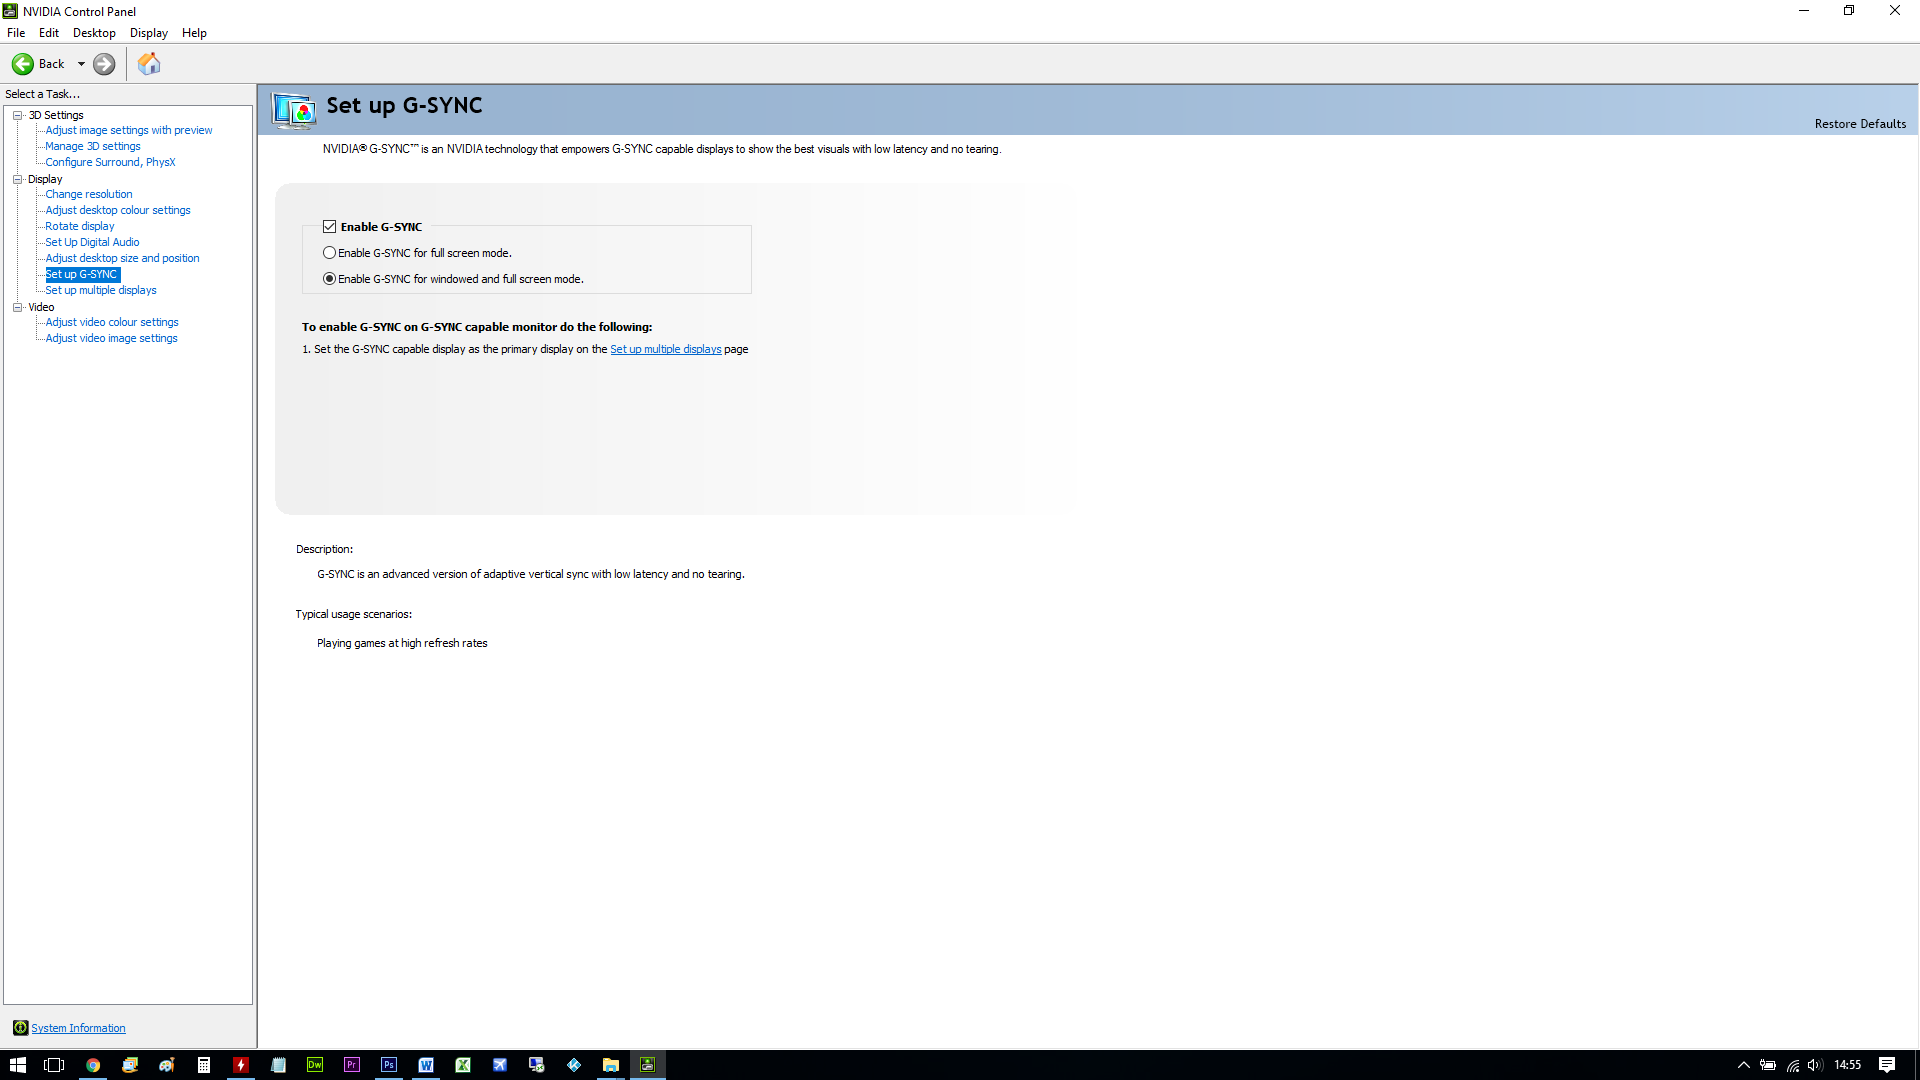This screenshot has width=1920, height=1080.
Task: Click the System Information icon
Action: click(20, 1028)
